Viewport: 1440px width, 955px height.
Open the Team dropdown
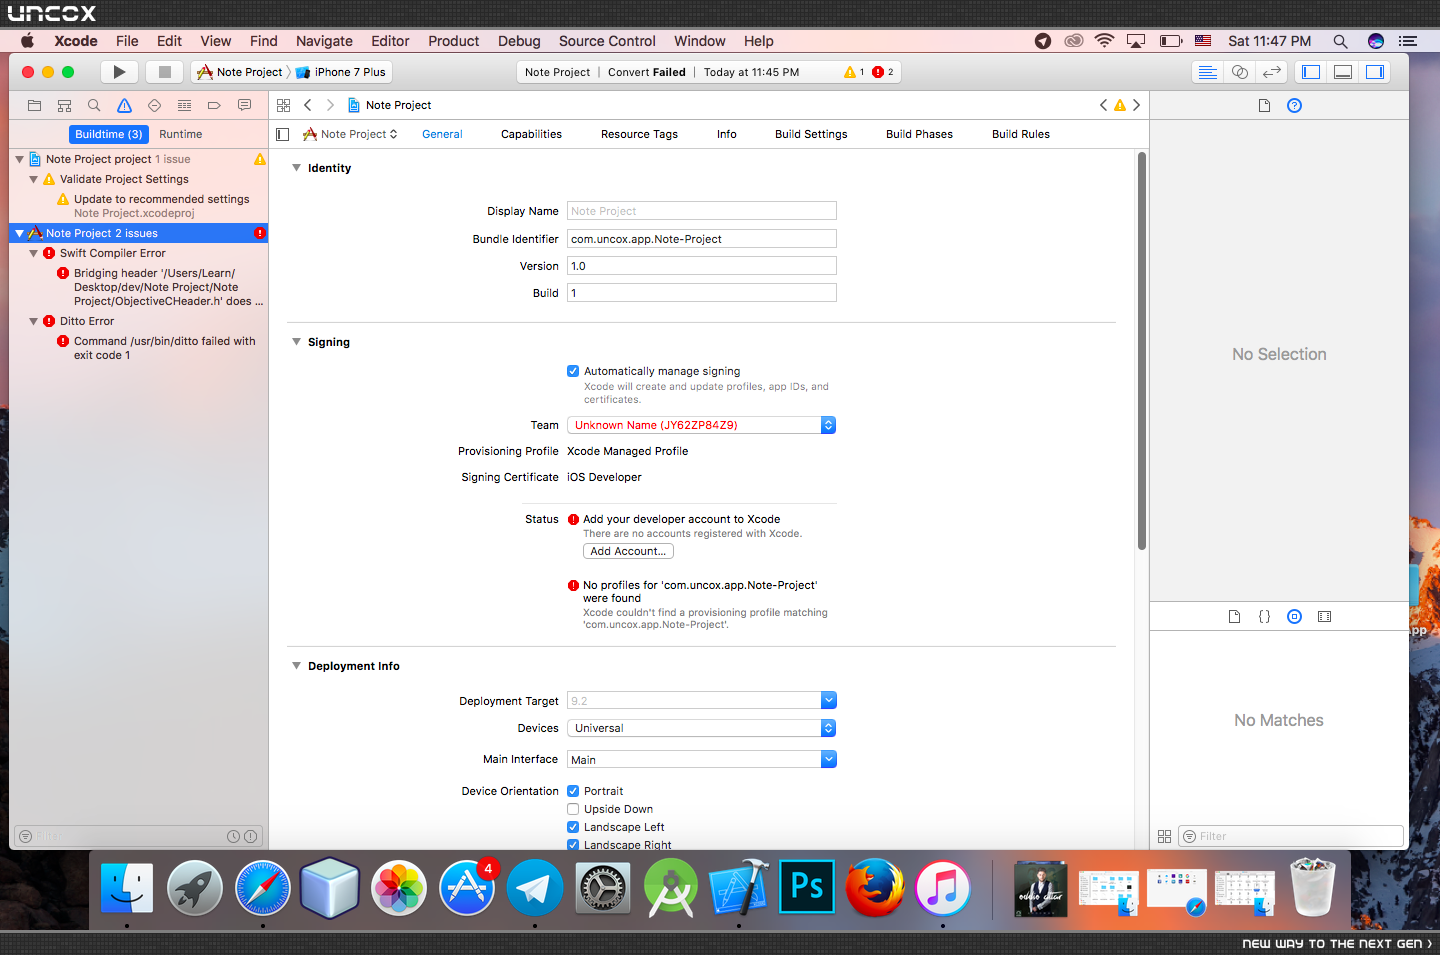[x=701, y=425]
